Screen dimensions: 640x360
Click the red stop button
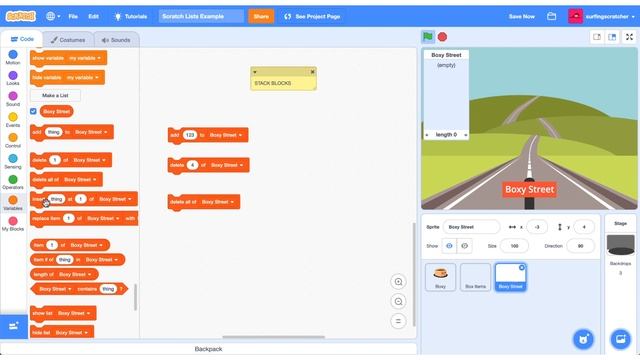click(x=442, y=37)
